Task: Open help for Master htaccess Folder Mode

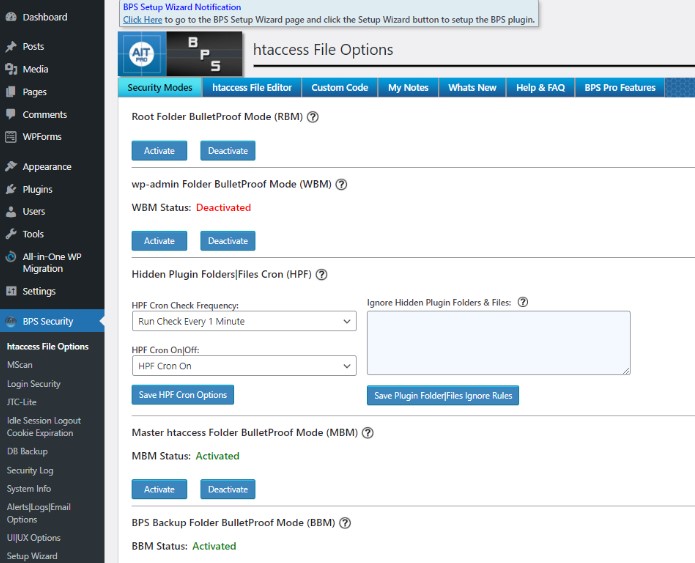Action: tap(367, 433)
